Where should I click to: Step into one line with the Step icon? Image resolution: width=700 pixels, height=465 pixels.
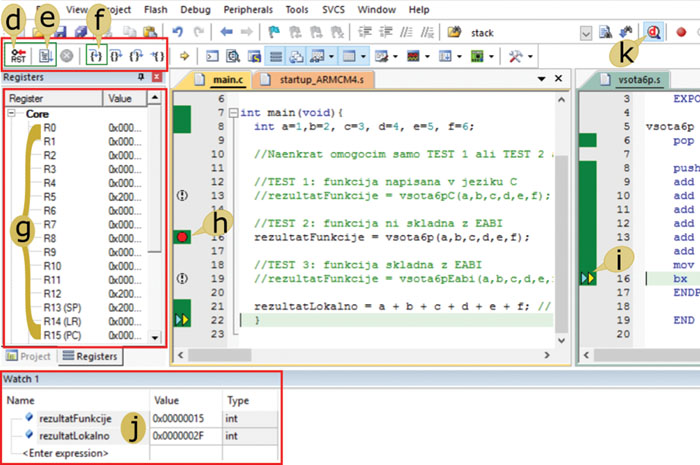click(x=96, y=56)
